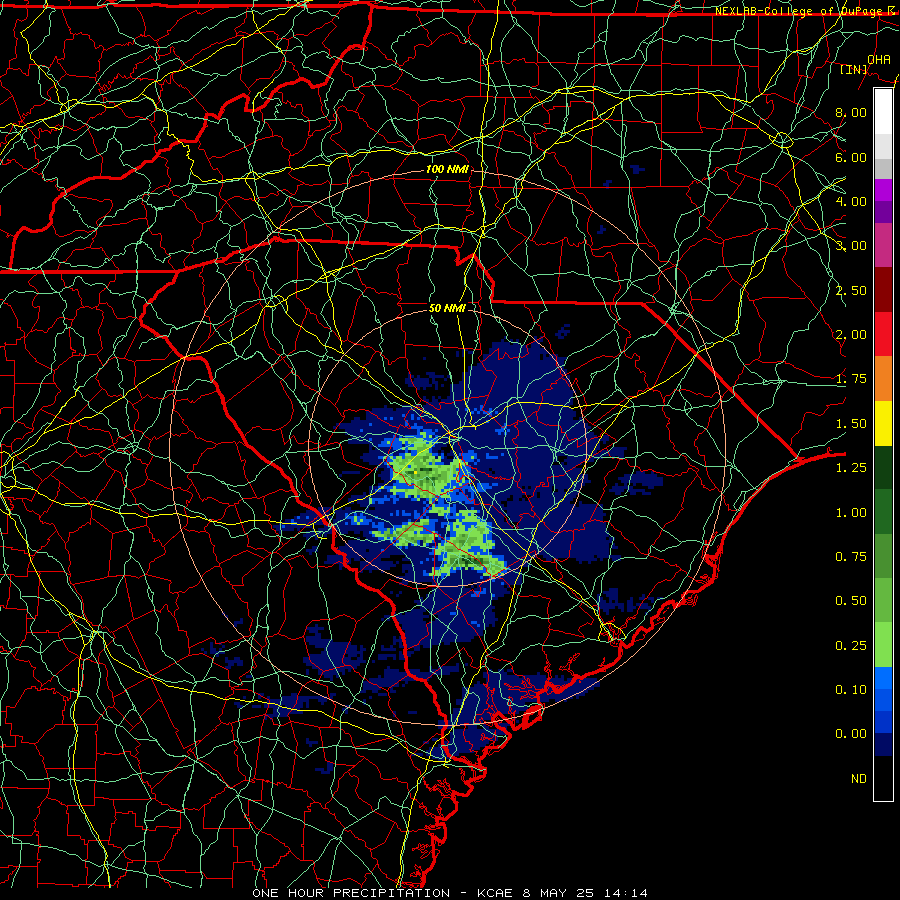The image size is (900, 900).
Task: Click the KCAE station identifier in footer
Action: click(x=495, y=893)
